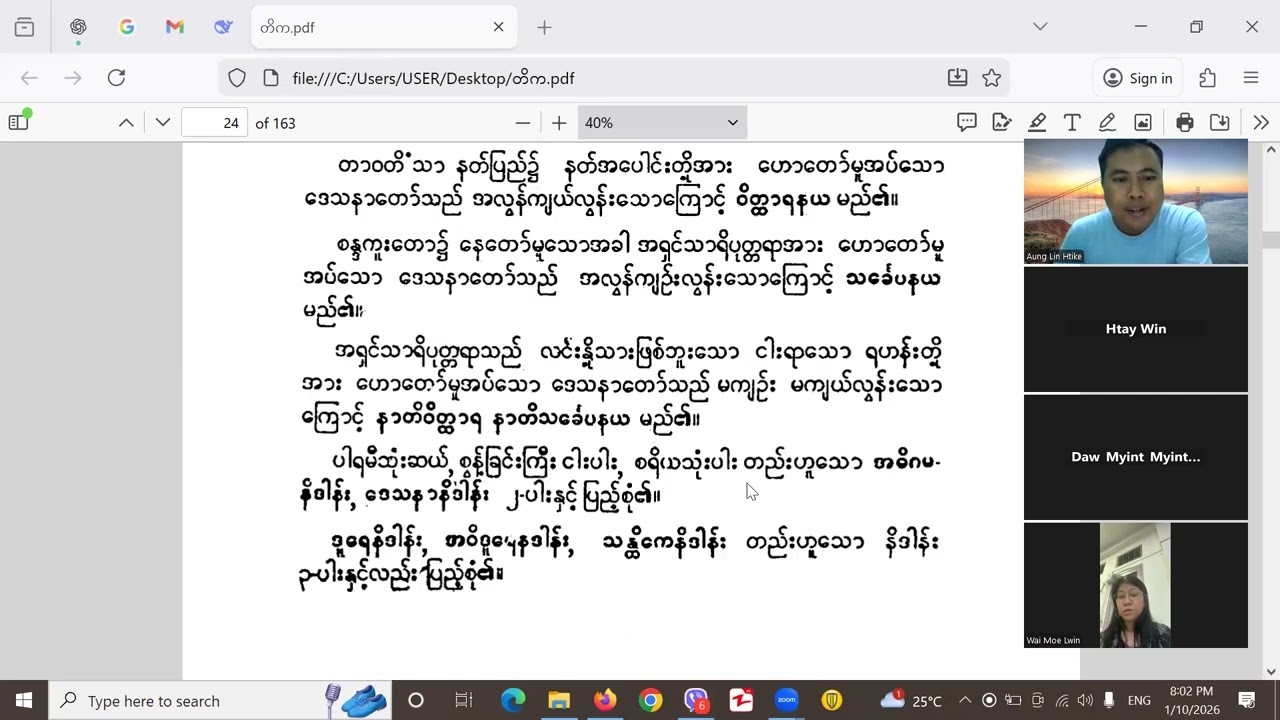Viewport: 1280px width, 720px height.
Task: Open Google Chrome from taskbar
Action: [x=651, y=701]
